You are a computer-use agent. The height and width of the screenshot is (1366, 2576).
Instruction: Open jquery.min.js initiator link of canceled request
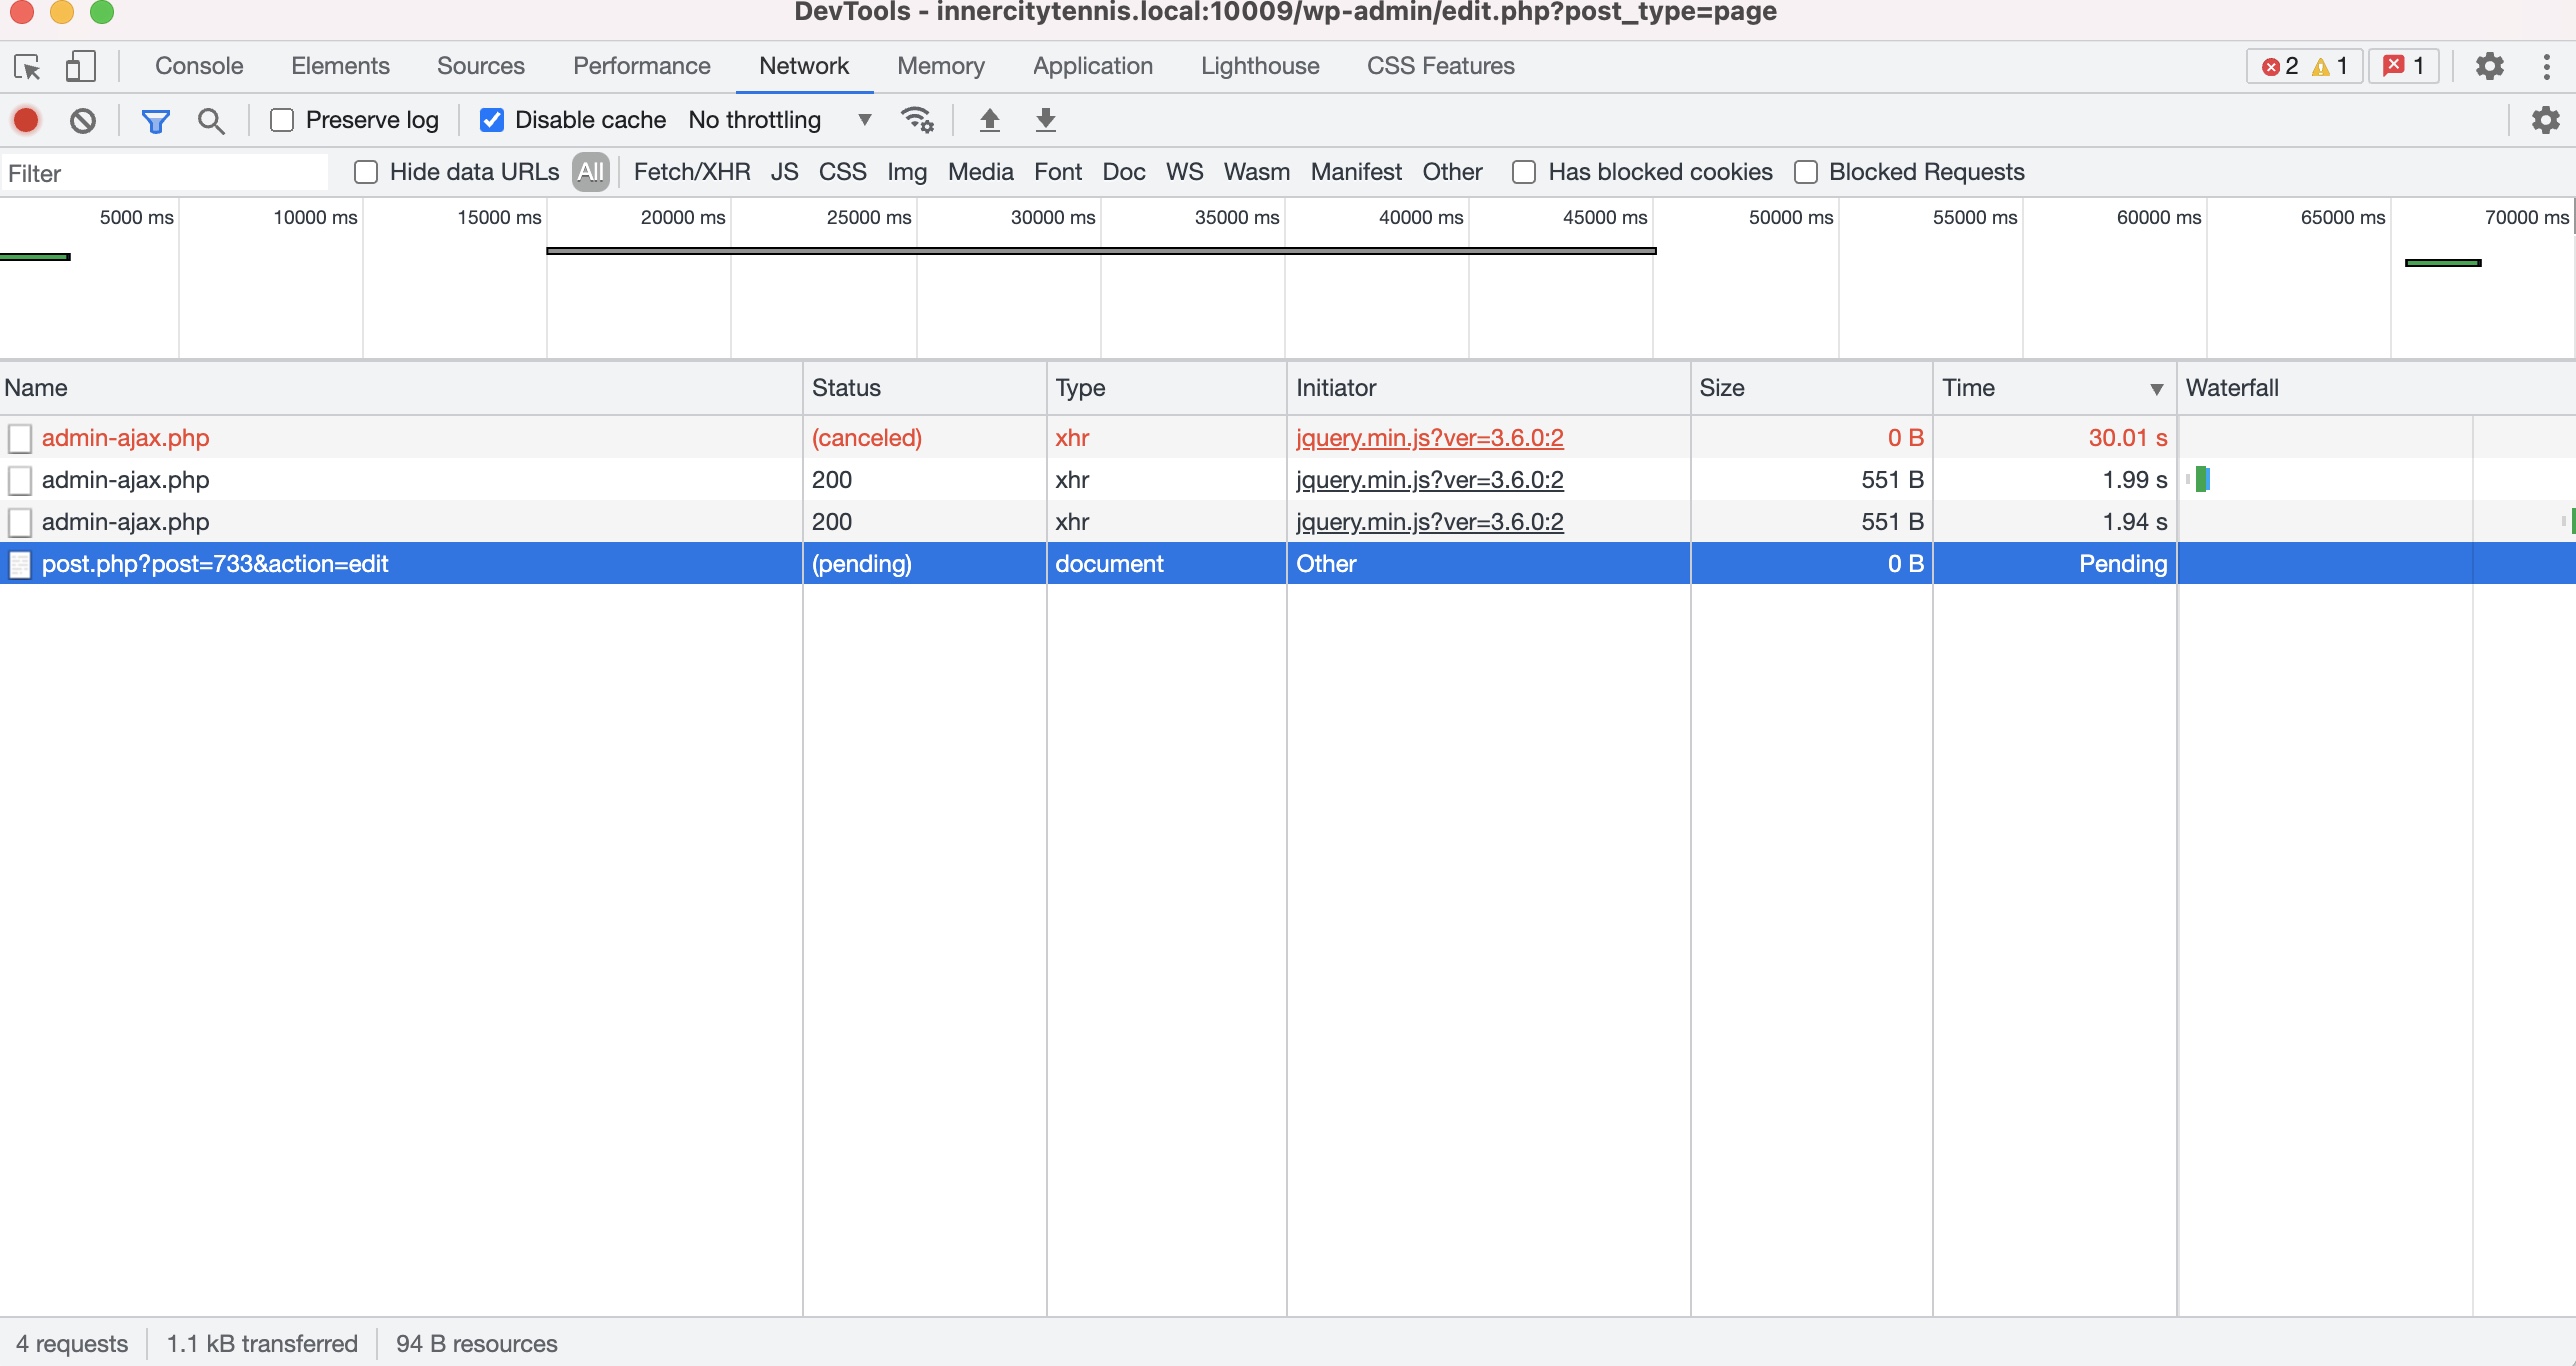pos(1429,438)
